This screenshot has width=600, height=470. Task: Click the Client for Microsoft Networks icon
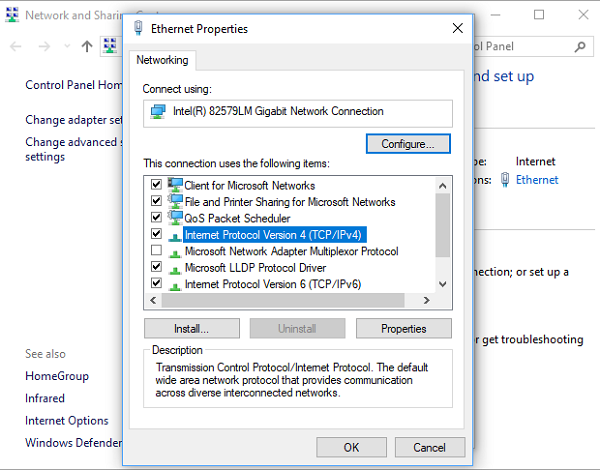tap(176, 185)
